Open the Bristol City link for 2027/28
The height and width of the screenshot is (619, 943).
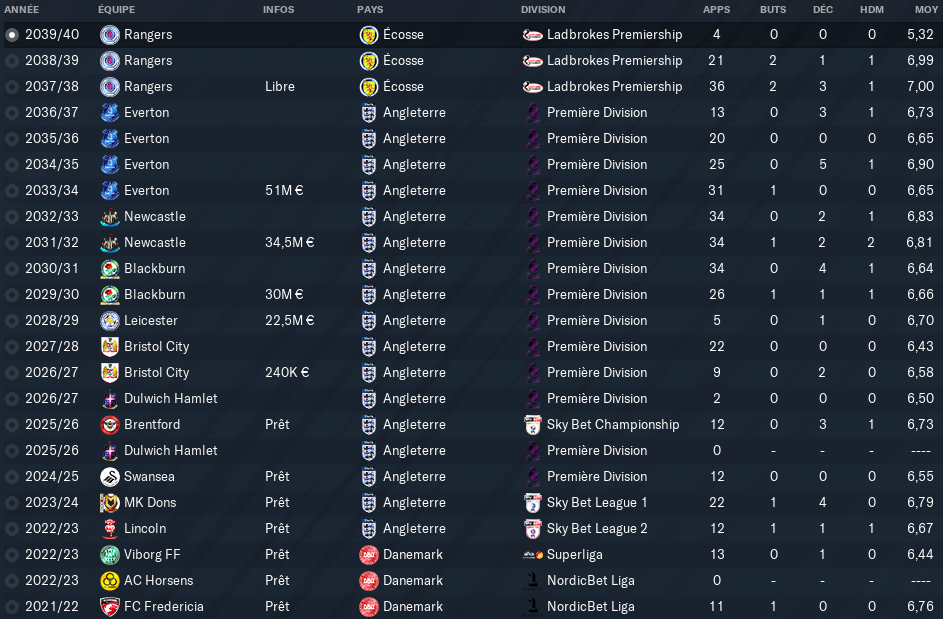point(156,346)
